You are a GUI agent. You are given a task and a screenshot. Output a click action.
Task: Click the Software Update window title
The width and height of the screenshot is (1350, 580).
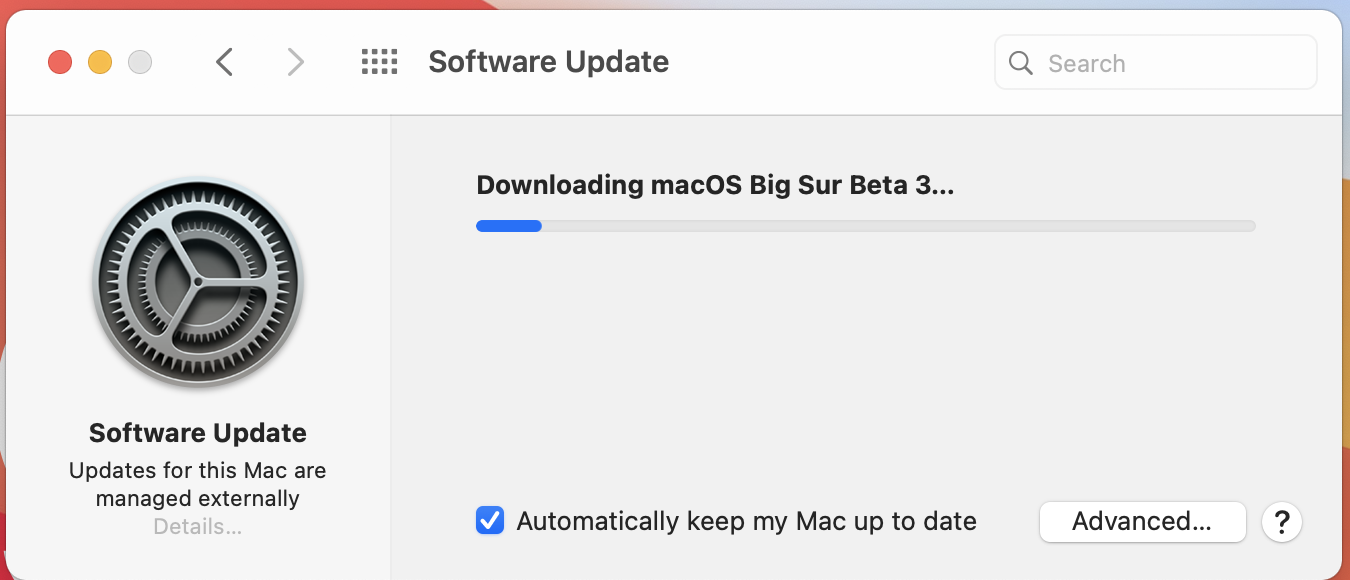click(x=549, y=62)
